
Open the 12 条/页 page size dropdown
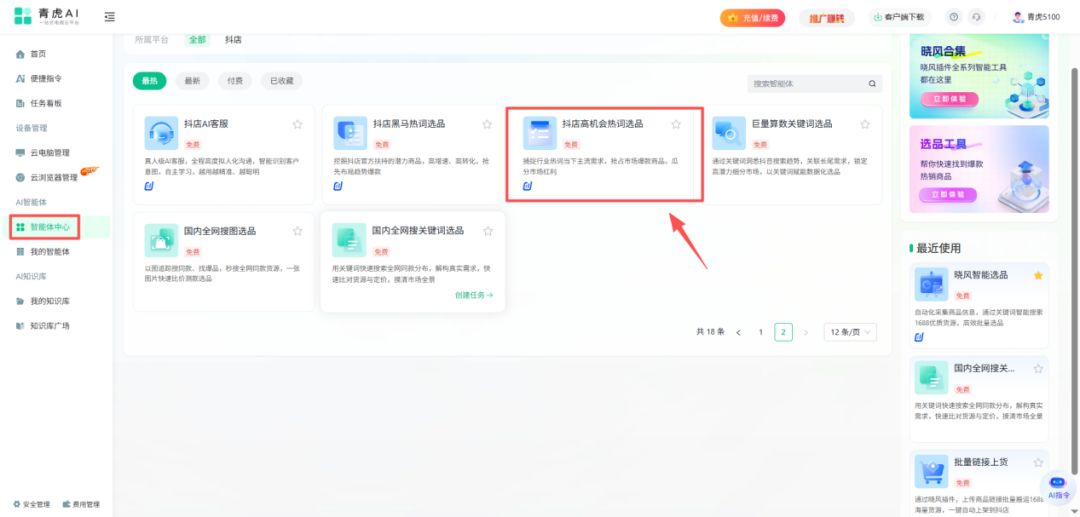(x=850, y=333)
